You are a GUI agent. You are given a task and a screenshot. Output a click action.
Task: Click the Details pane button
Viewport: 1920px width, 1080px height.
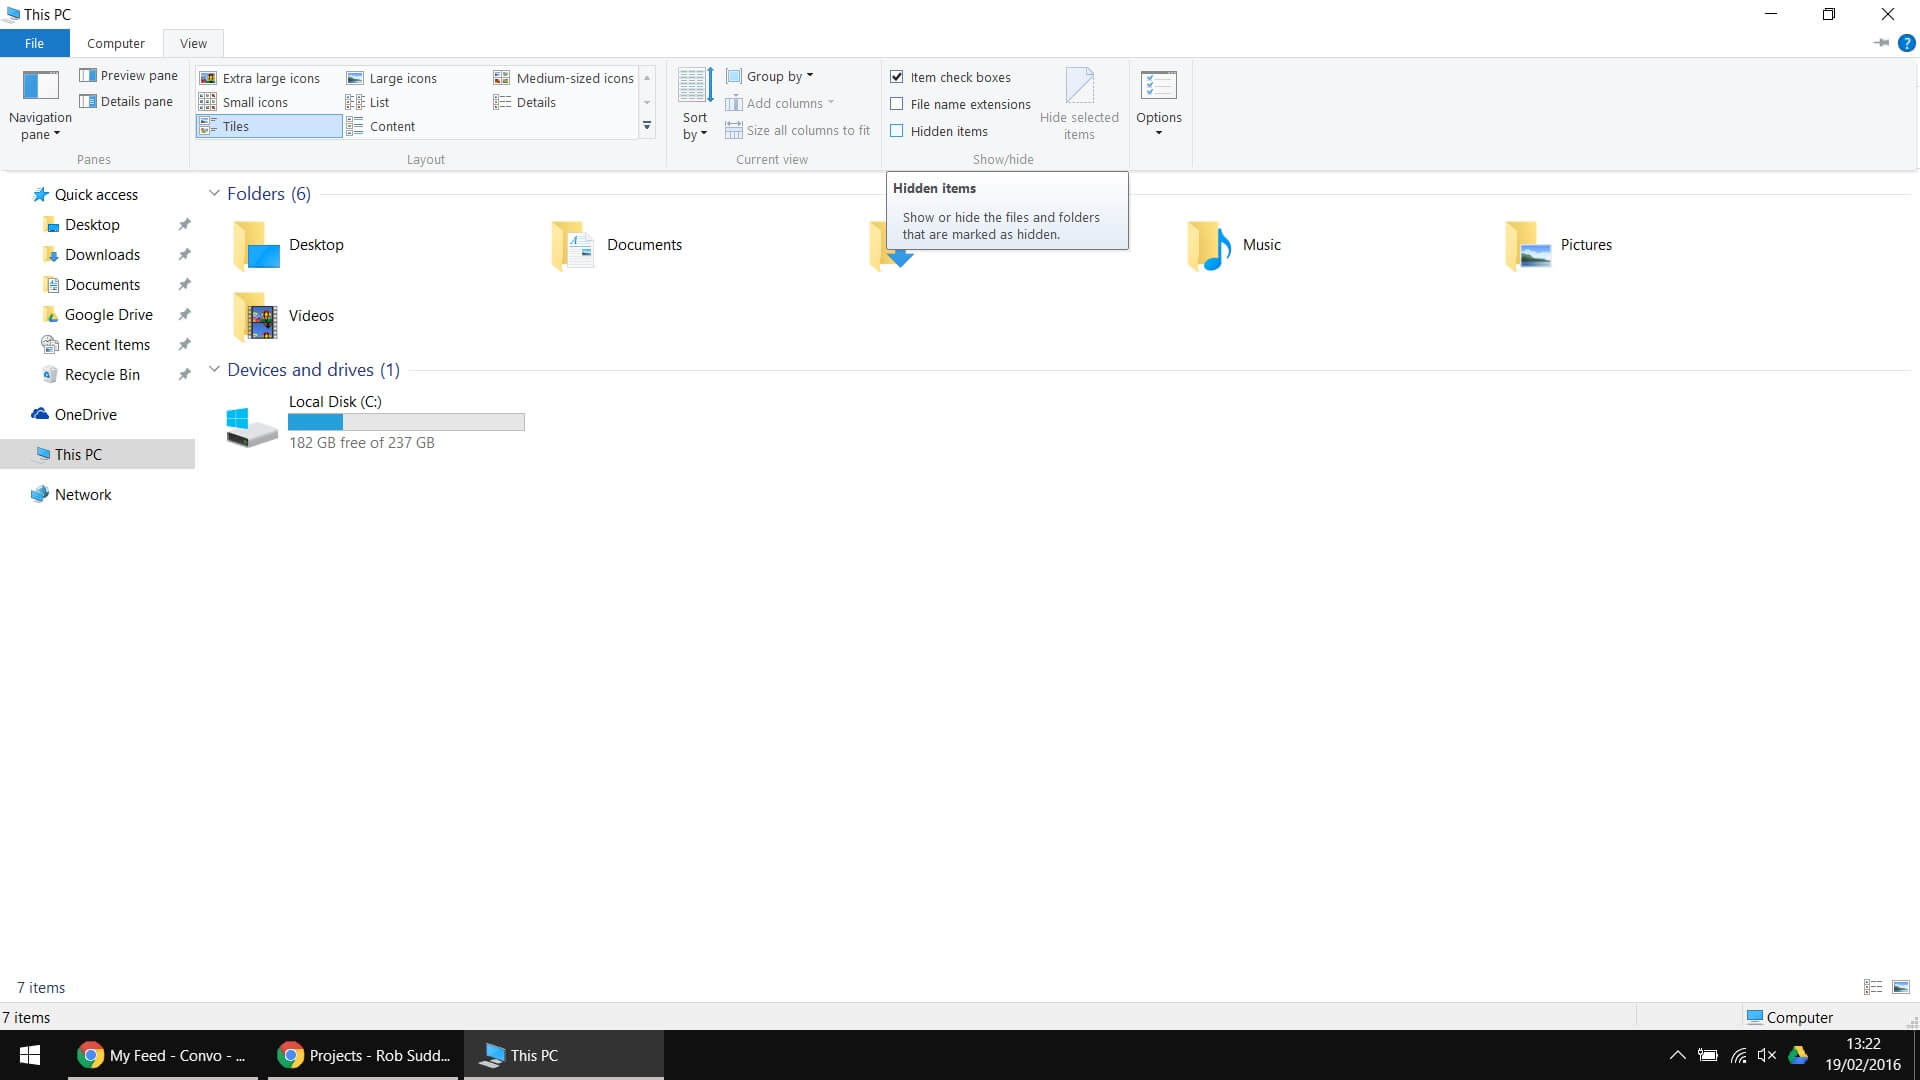pyautogui.click(x=126, y=101)
